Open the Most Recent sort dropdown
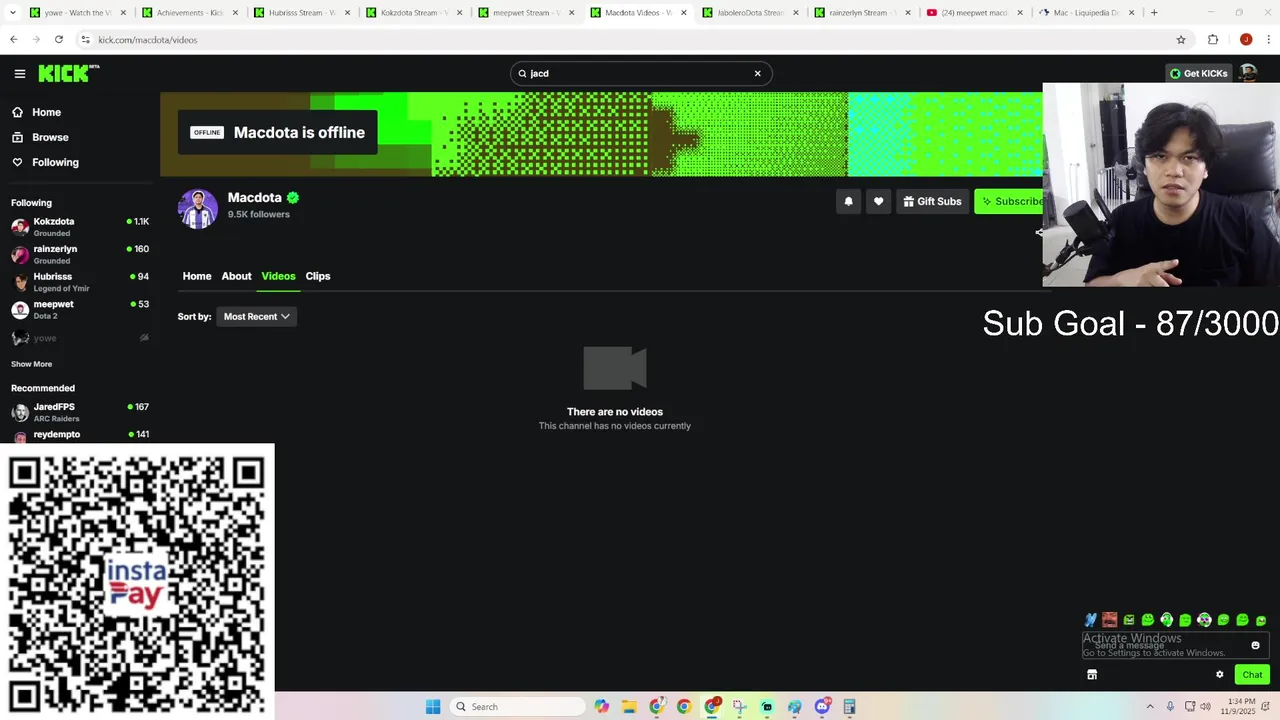1280x720 pixels. coord(256,316)
